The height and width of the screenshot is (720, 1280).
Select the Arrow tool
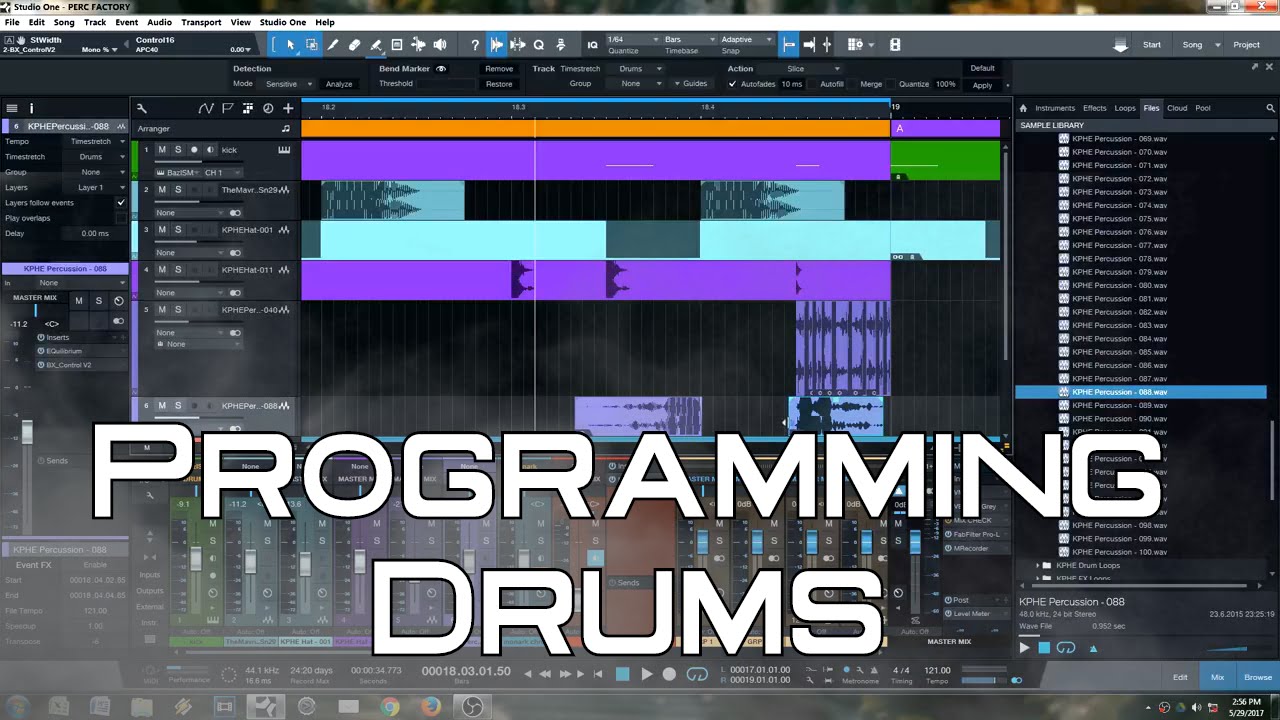coord(290,45)
